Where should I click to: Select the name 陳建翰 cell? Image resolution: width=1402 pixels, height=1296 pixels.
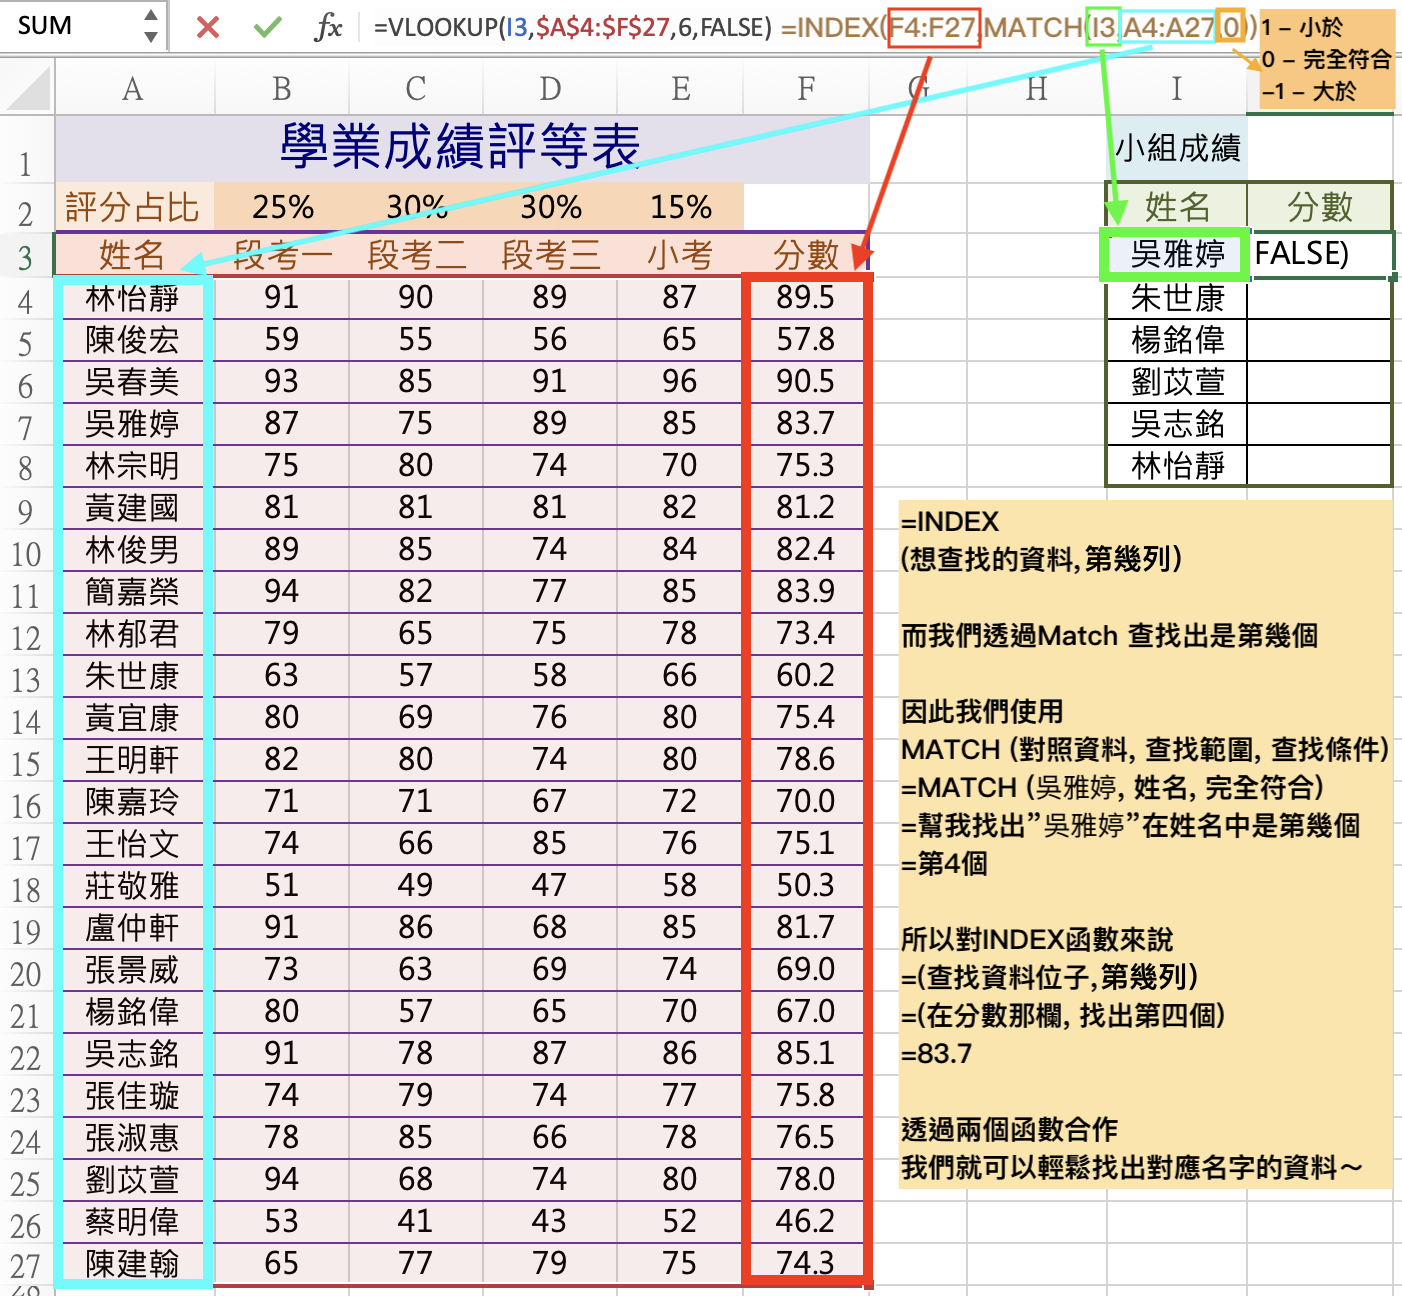pos(134,1264)
